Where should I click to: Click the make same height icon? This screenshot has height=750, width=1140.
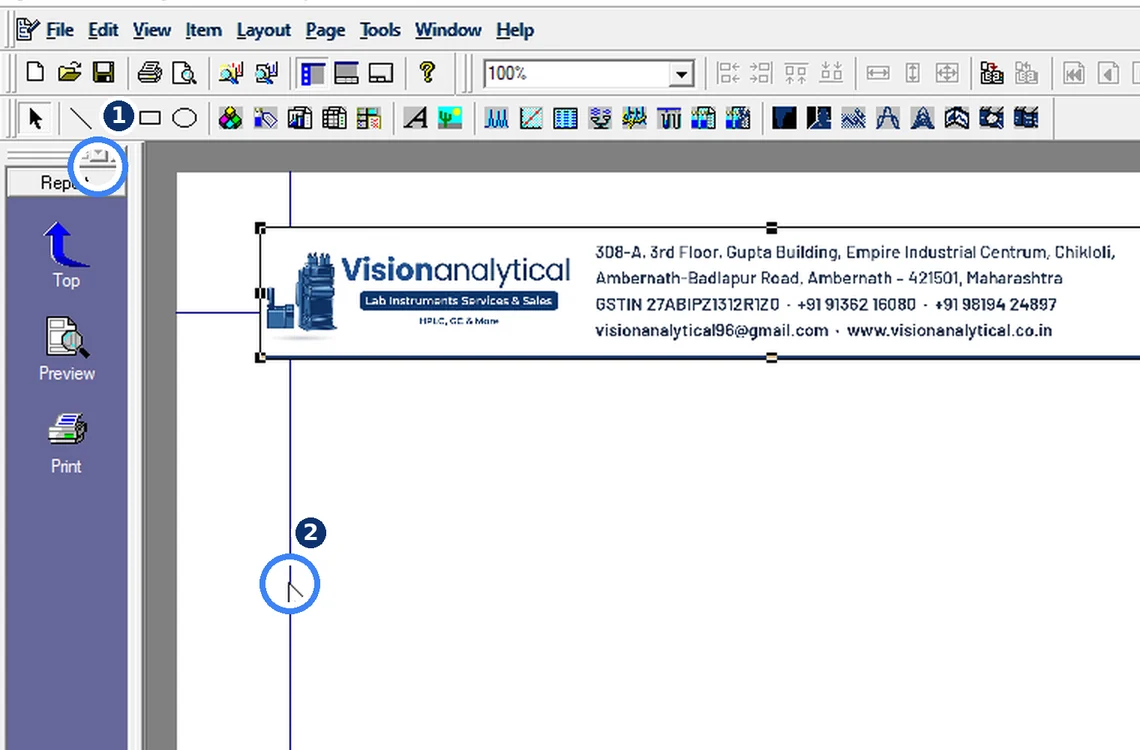912,73
